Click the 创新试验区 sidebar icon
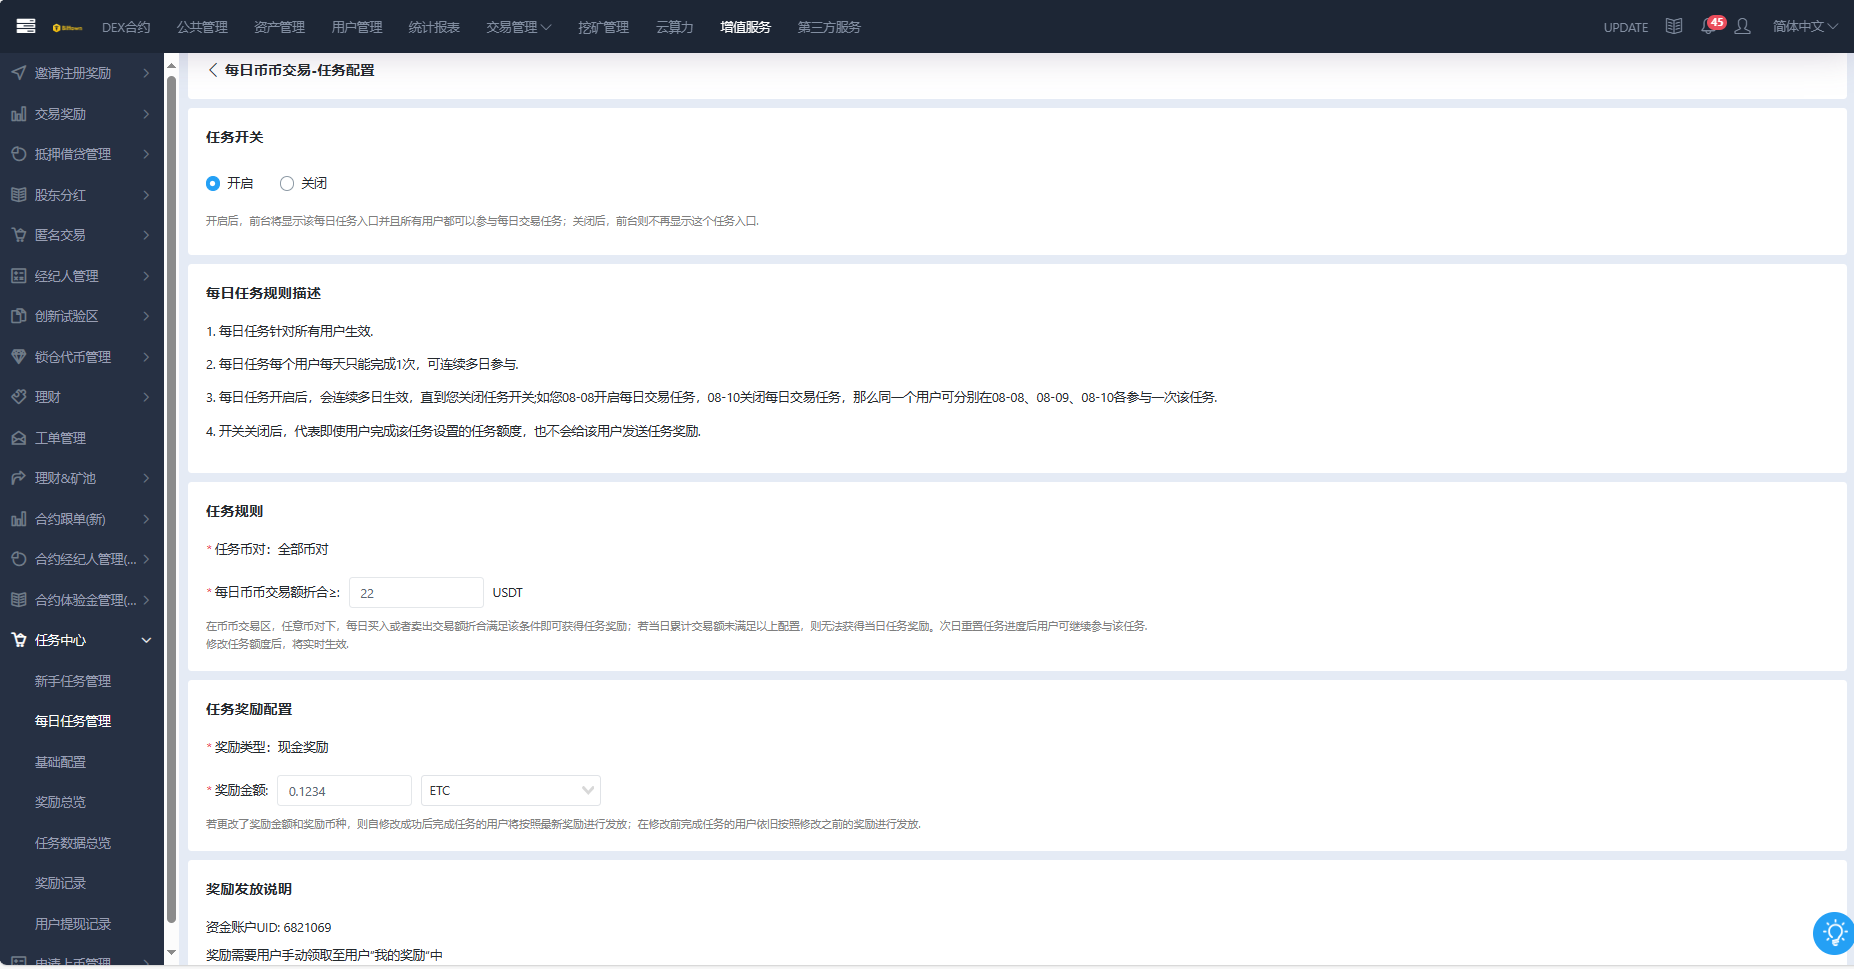1854x969 pixels. tap(19, 315)
